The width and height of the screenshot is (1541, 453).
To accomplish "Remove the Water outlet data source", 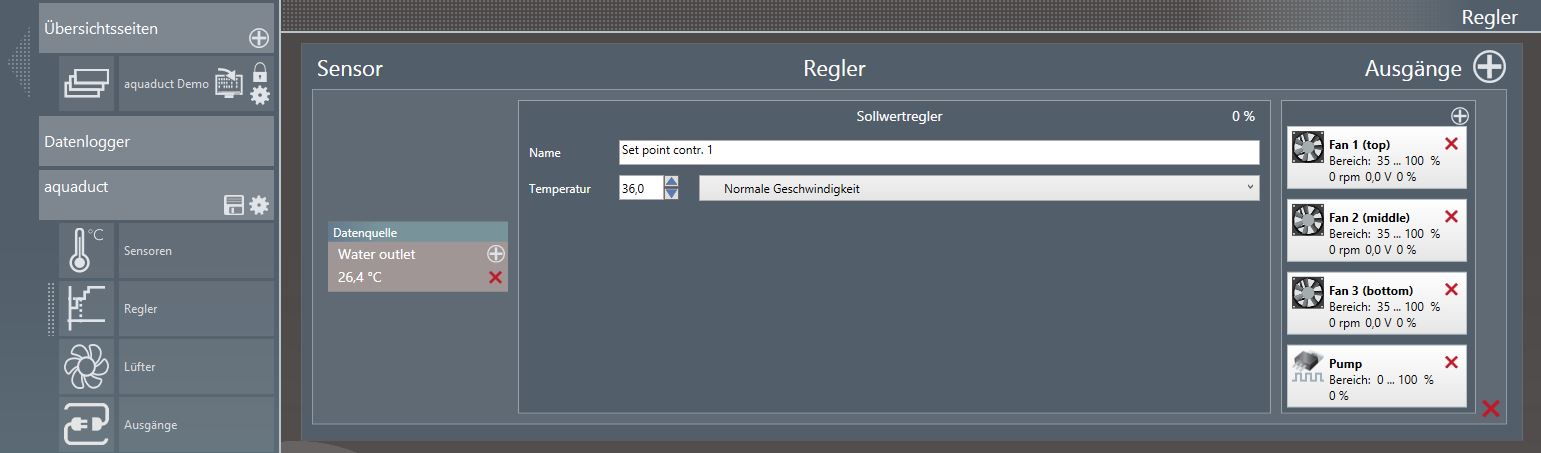I will pyautogui.click(x=495, y=277).
